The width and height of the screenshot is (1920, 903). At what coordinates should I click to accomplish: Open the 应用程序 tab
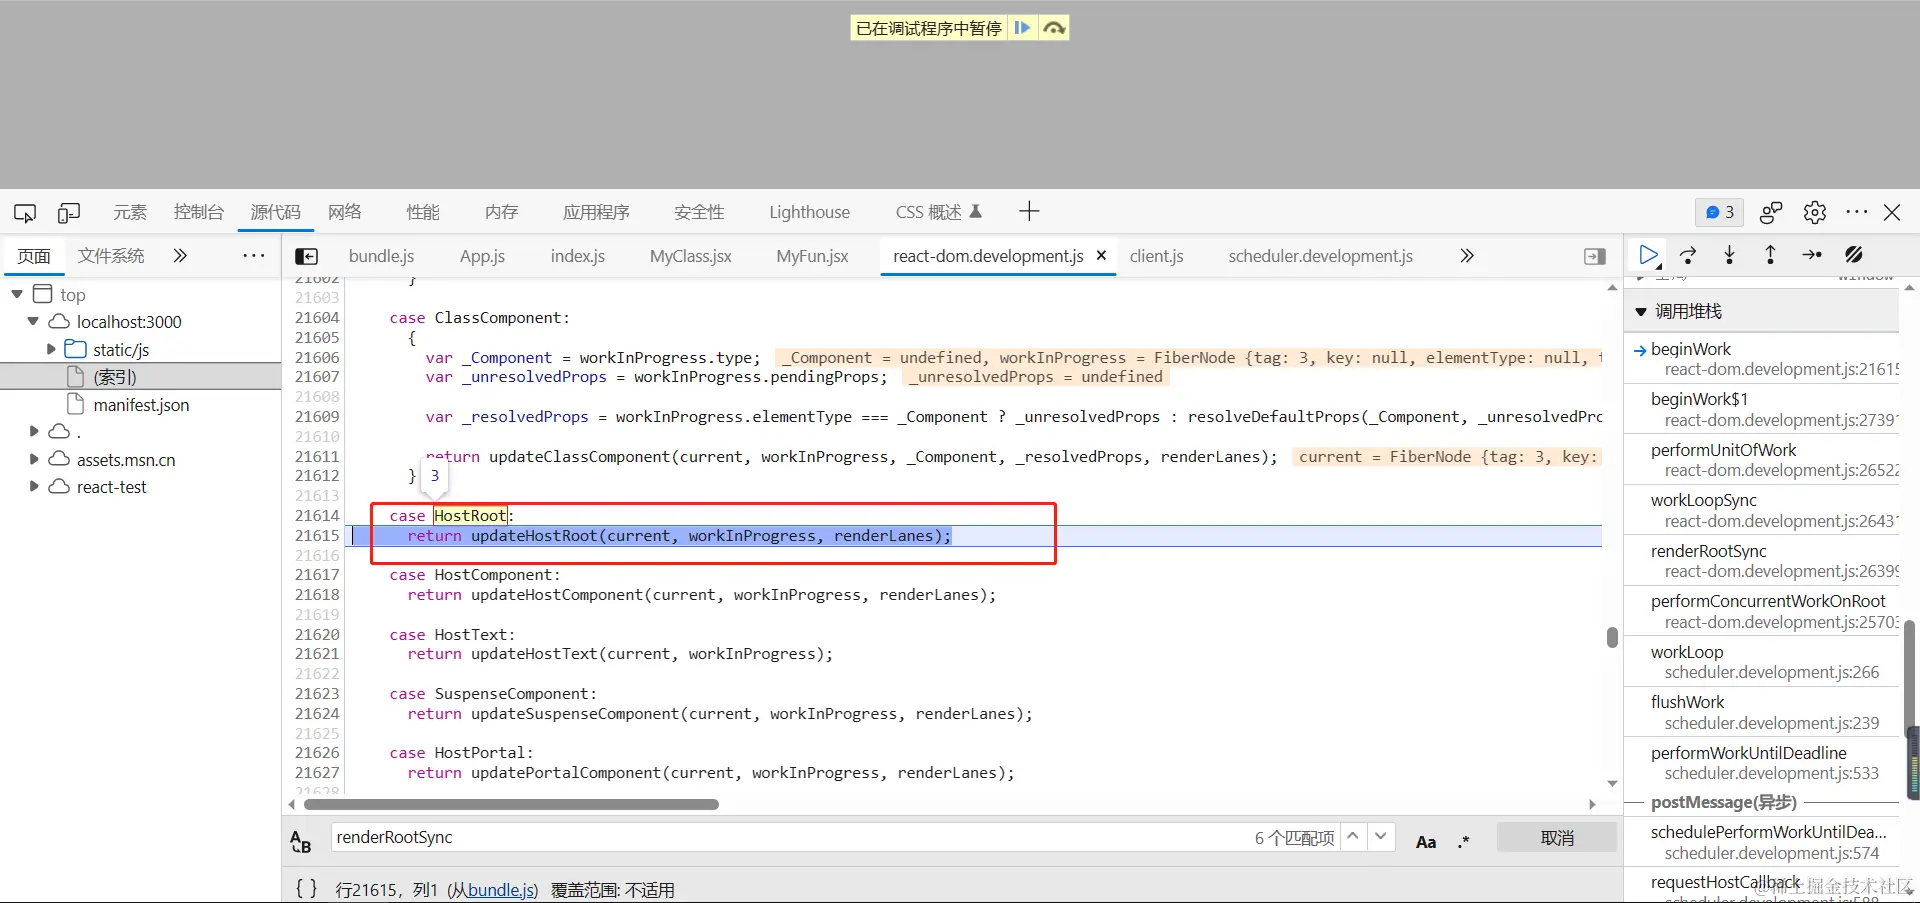tap(596, 212)
